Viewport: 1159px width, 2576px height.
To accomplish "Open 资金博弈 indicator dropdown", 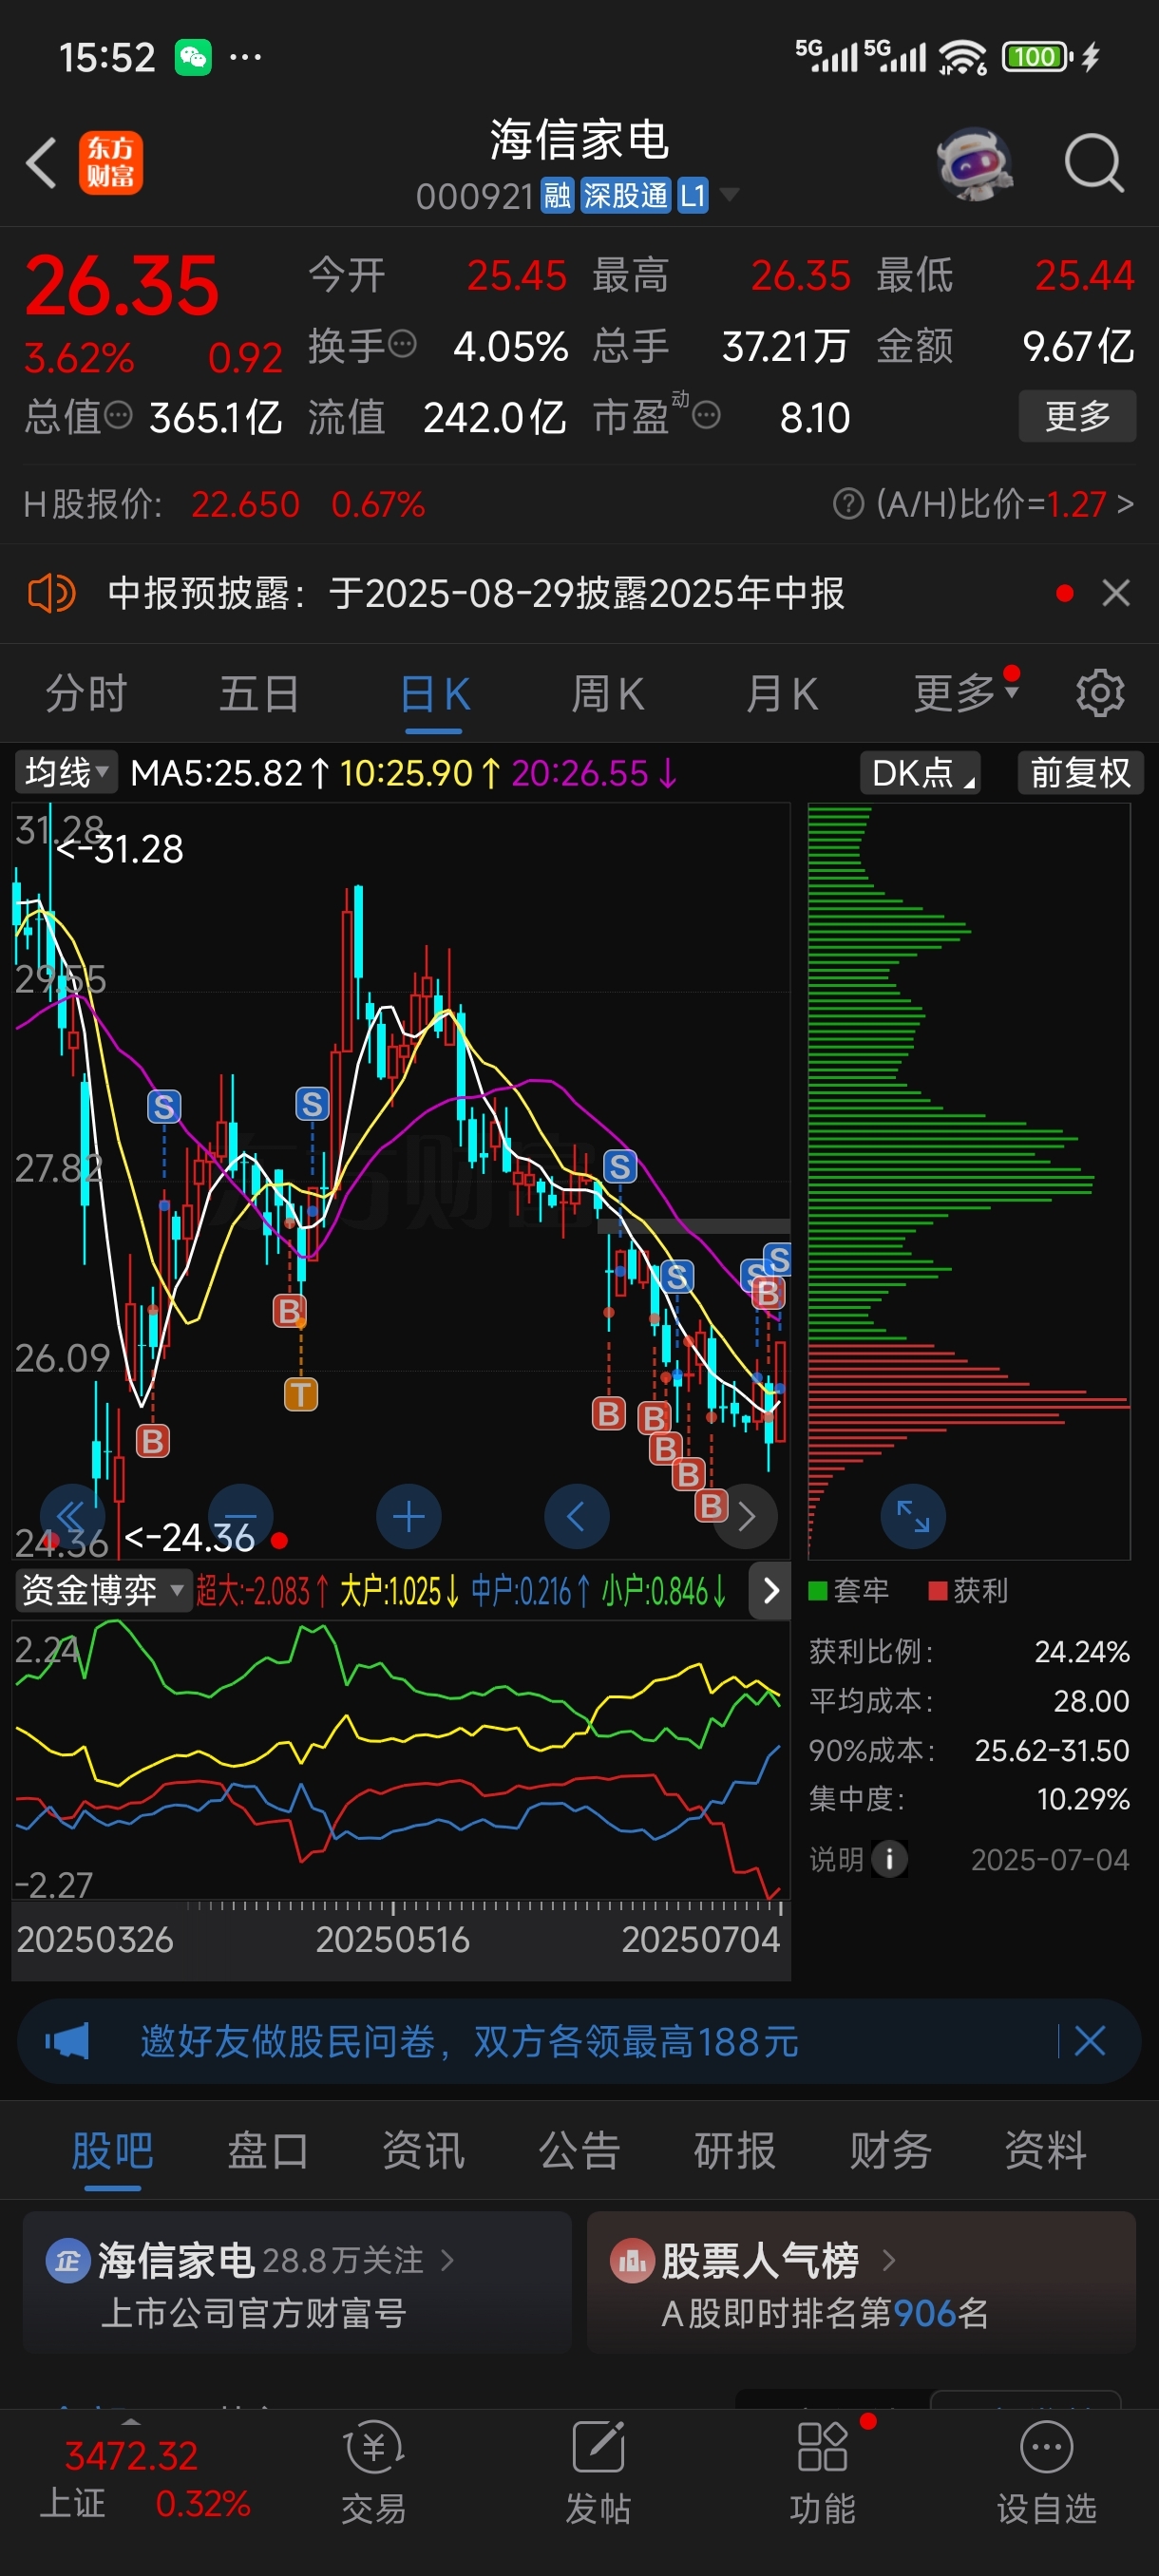I will (103, 1590).
